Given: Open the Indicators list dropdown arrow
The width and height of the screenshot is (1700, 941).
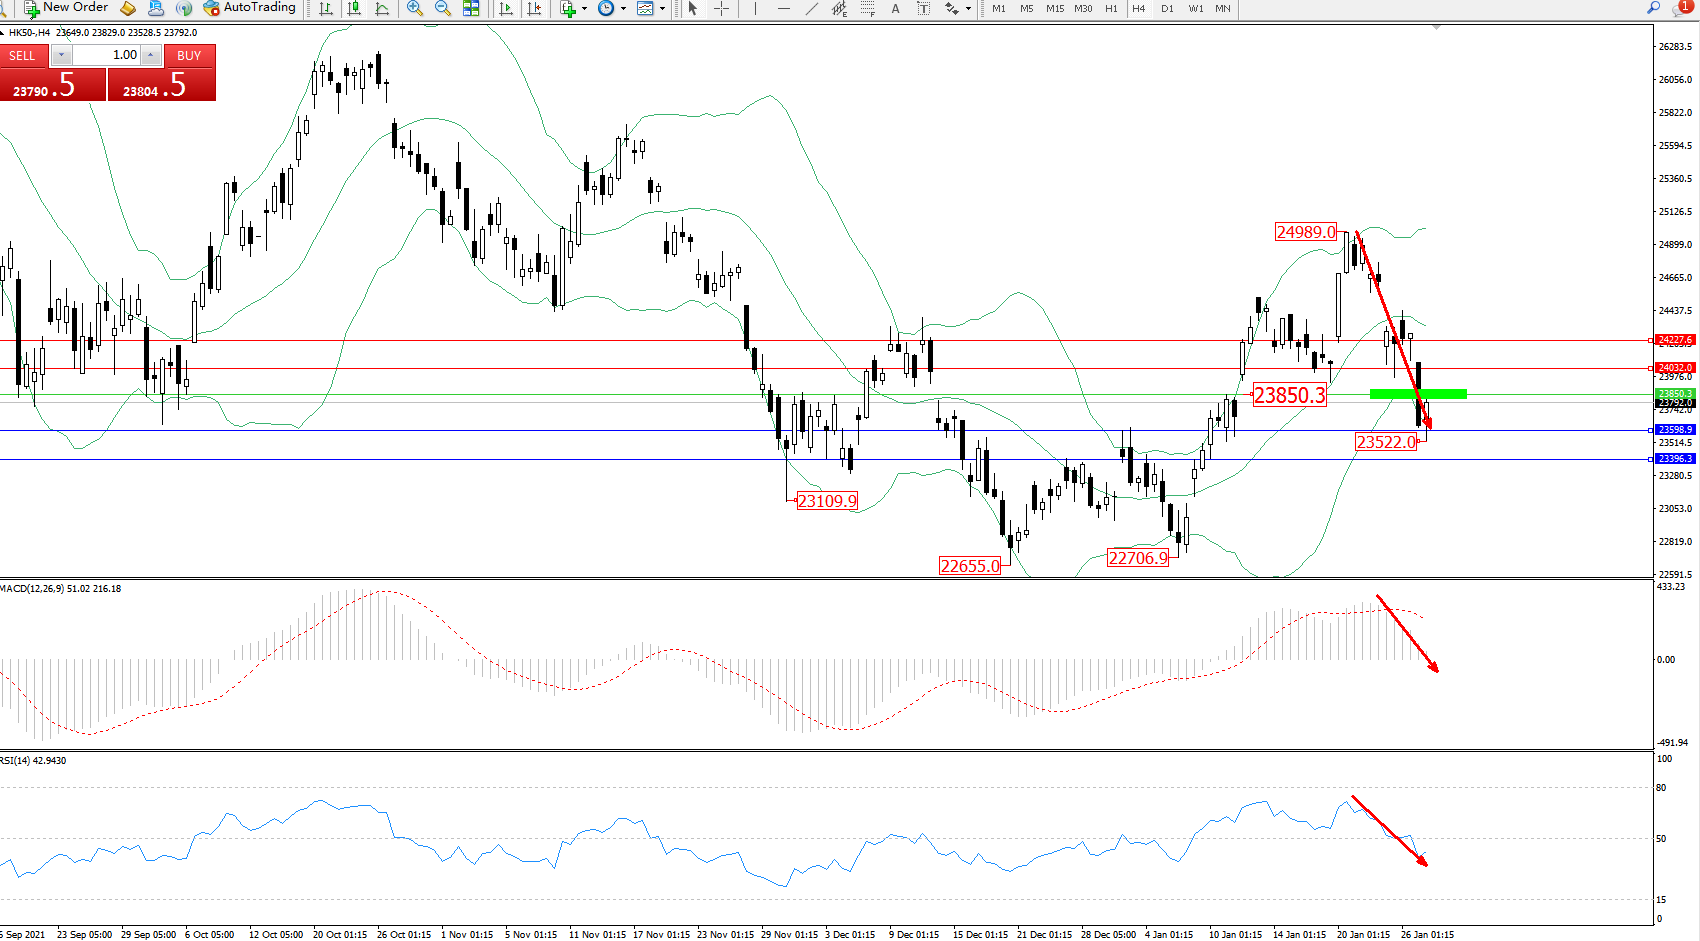Looking at the screenshot, I should click(584, 8).
